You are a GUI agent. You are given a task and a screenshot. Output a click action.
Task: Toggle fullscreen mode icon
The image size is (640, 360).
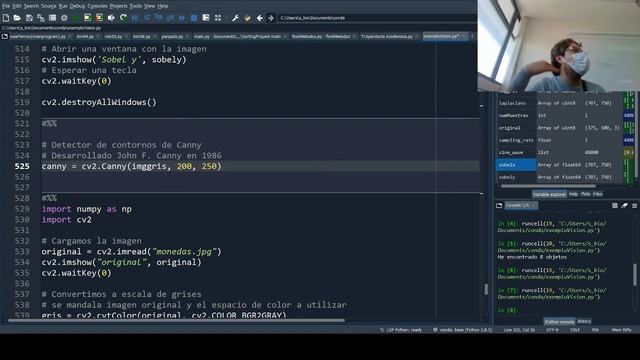[218, 18]
